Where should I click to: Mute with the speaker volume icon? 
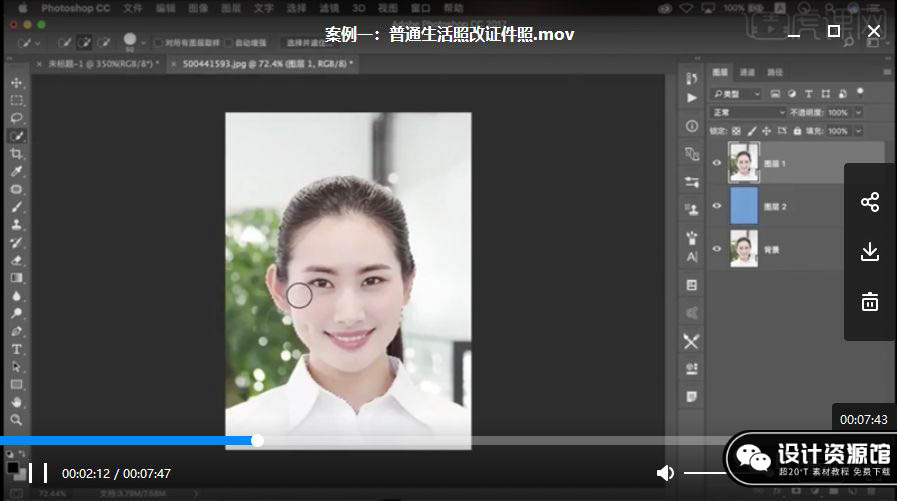(665, 473)
